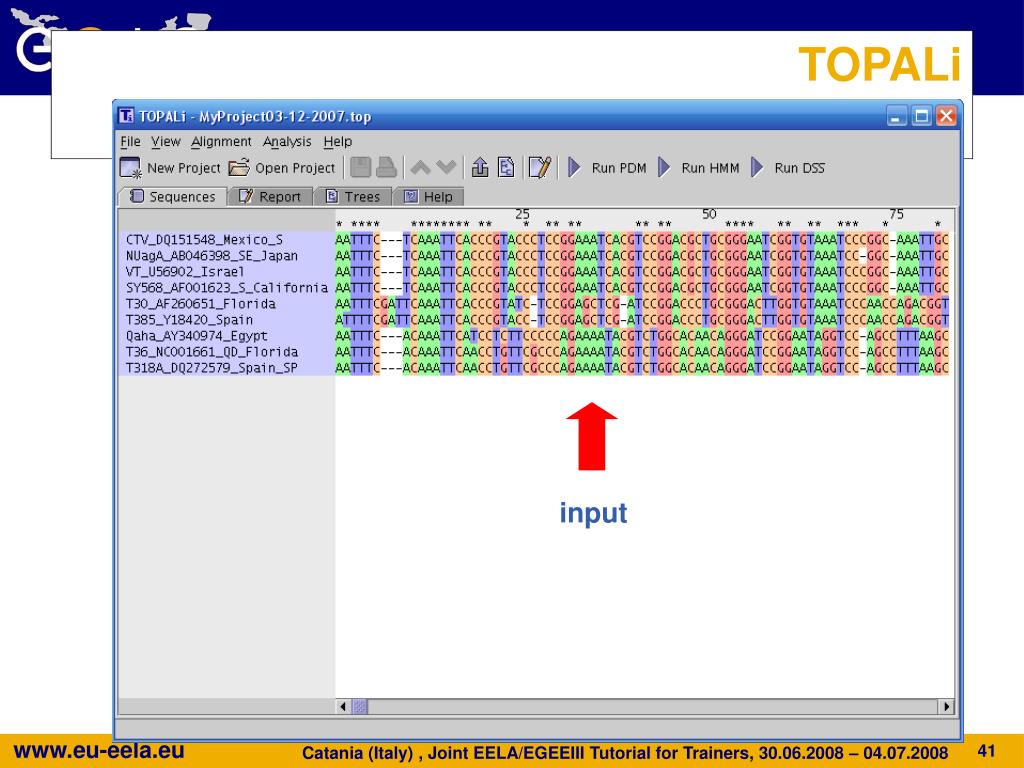Viewport: 1024px width, 768px height.
Task: Open the Help menu in menu bar
Action: click(337, 142)
